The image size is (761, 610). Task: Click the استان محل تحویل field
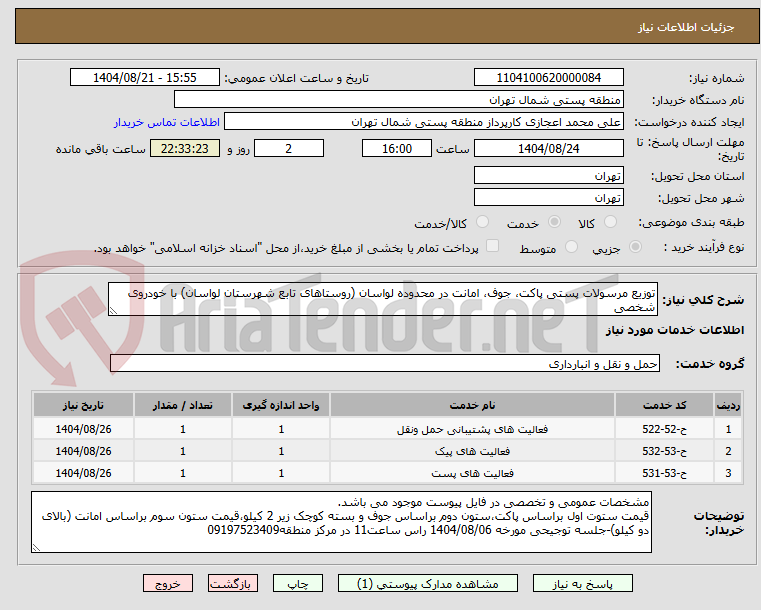pos(548,176)
